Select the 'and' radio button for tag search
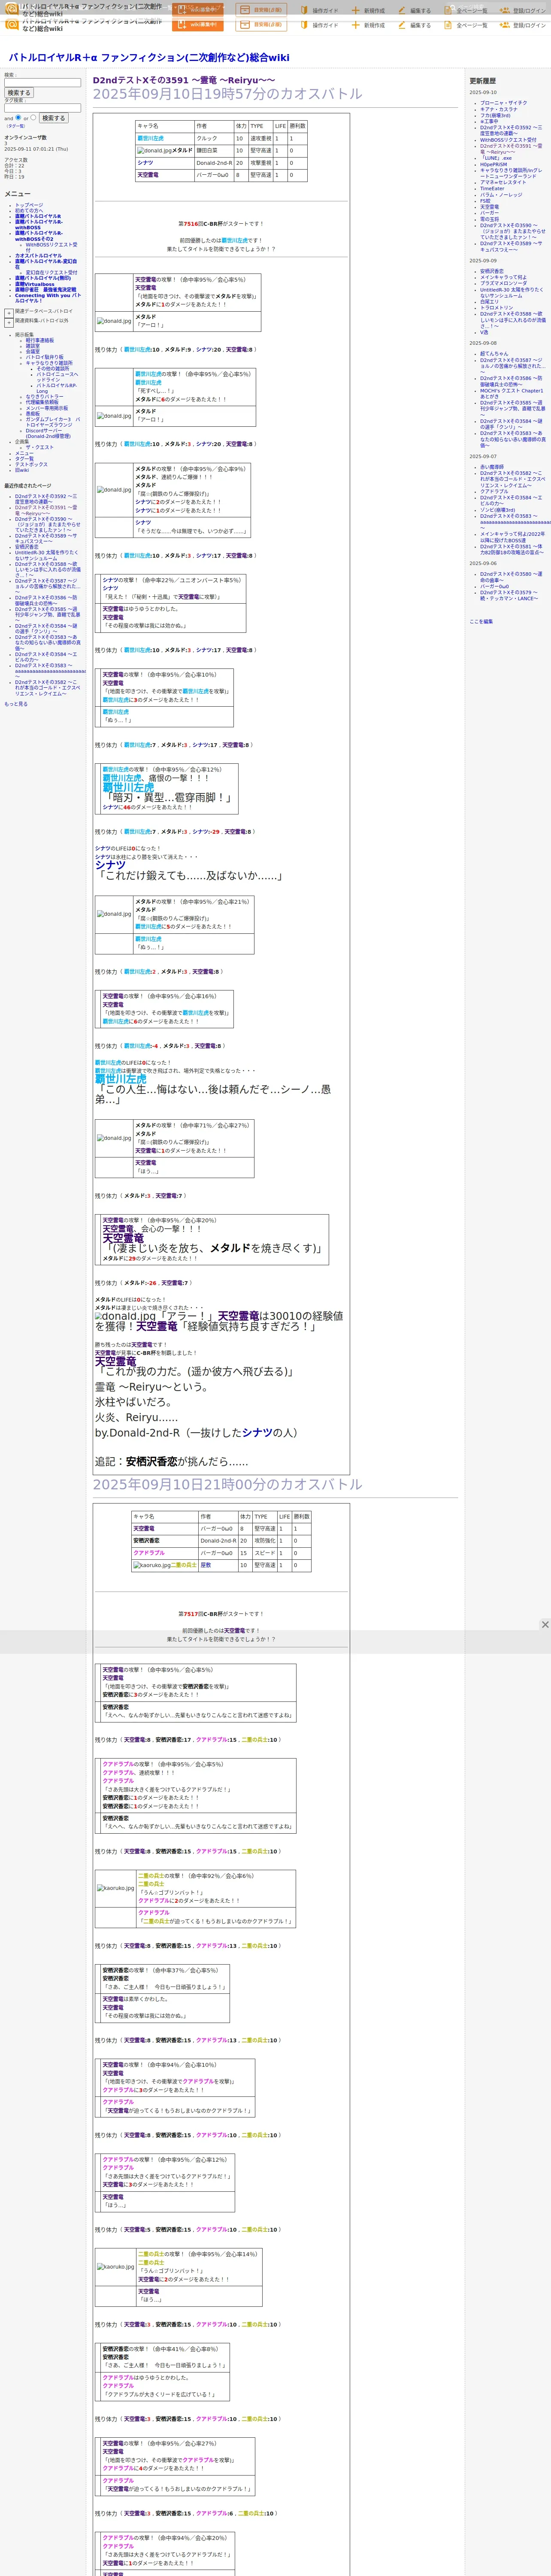The height and width of the screenshot is (2576, 551). pos(19,117)
